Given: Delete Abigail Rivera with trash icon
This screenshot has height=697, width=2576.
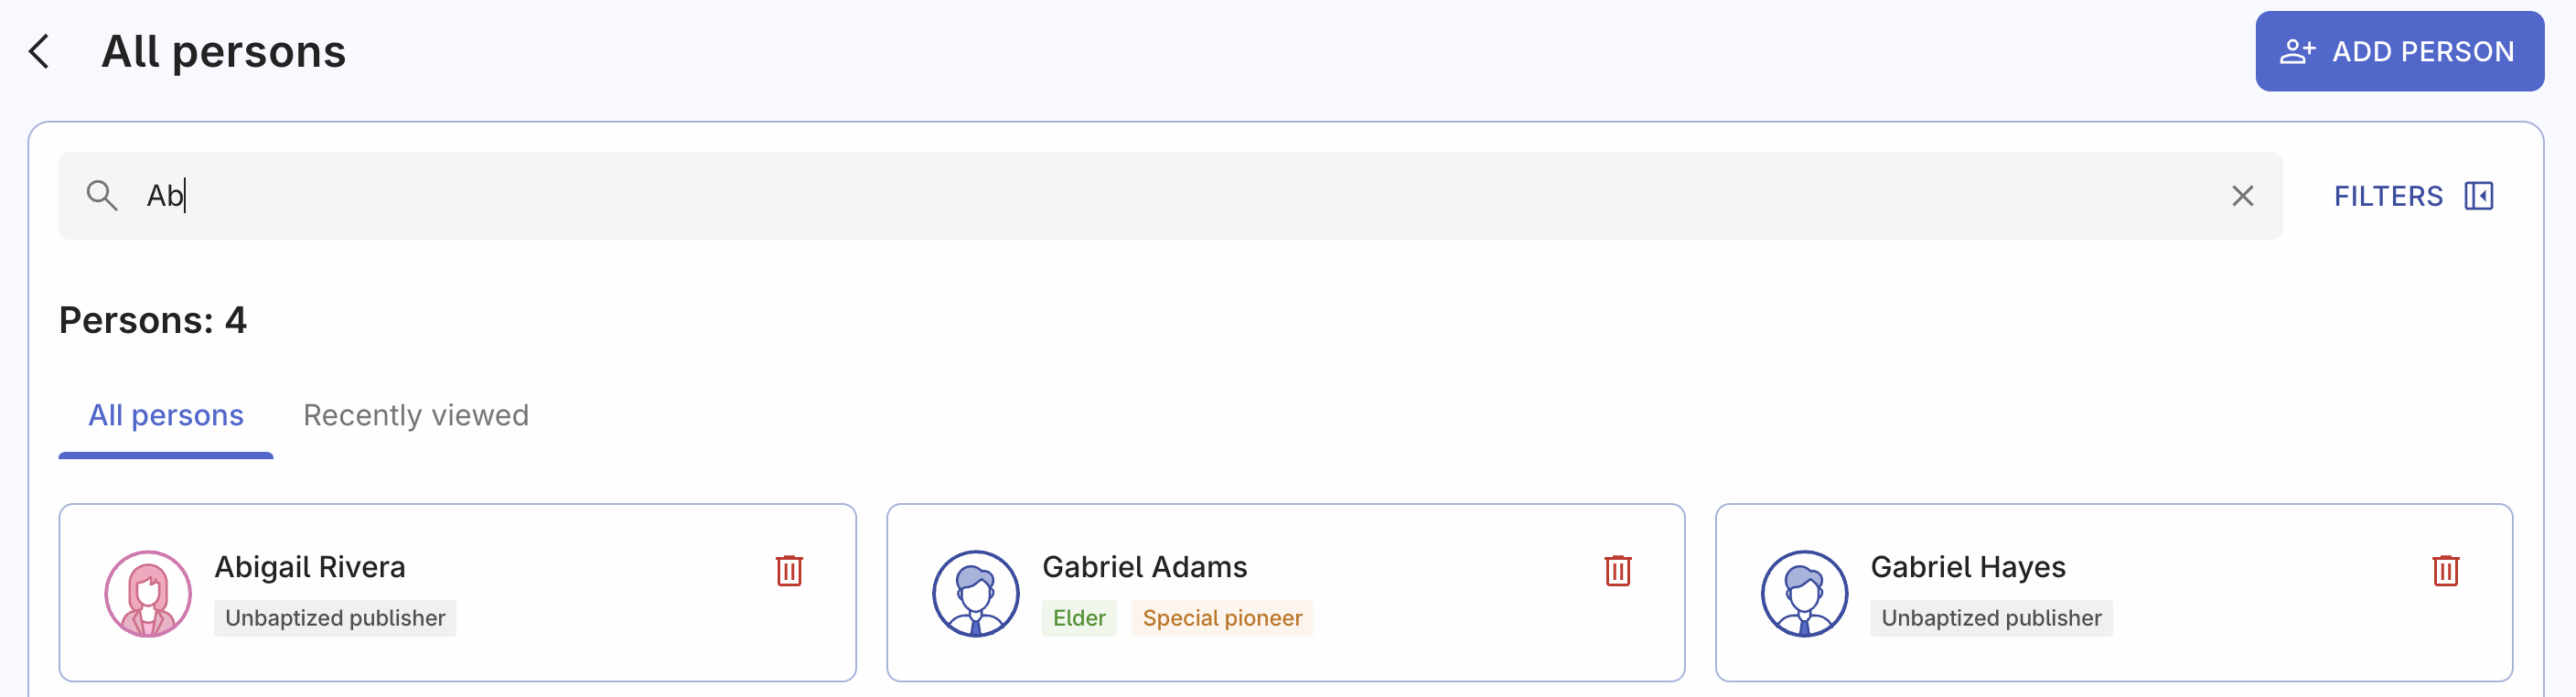Looking at the screenshot, I should pos(789,570).
